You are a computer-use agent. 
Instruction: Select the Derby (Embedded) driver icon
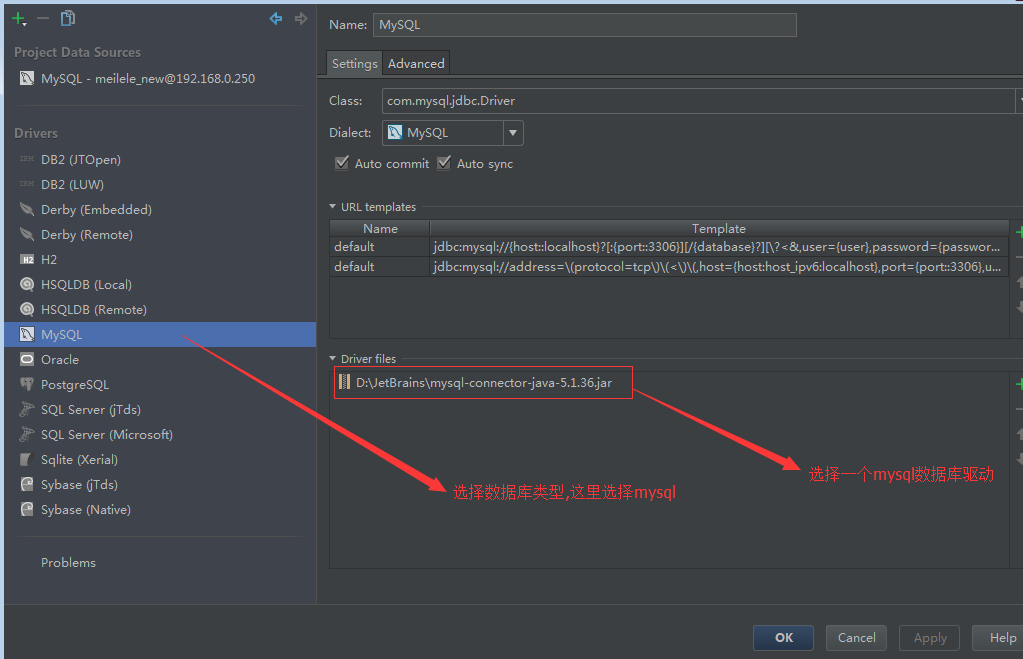click(x=27, y=209)
